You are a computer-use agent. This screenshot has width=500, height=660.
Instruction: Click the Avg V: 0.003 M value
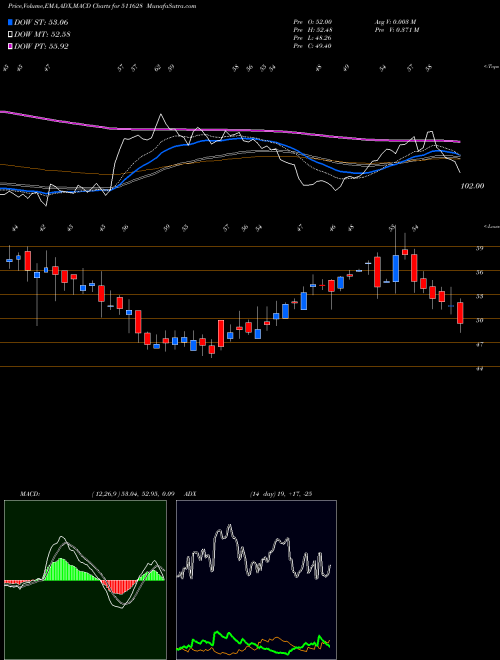(x=395, y=22)
